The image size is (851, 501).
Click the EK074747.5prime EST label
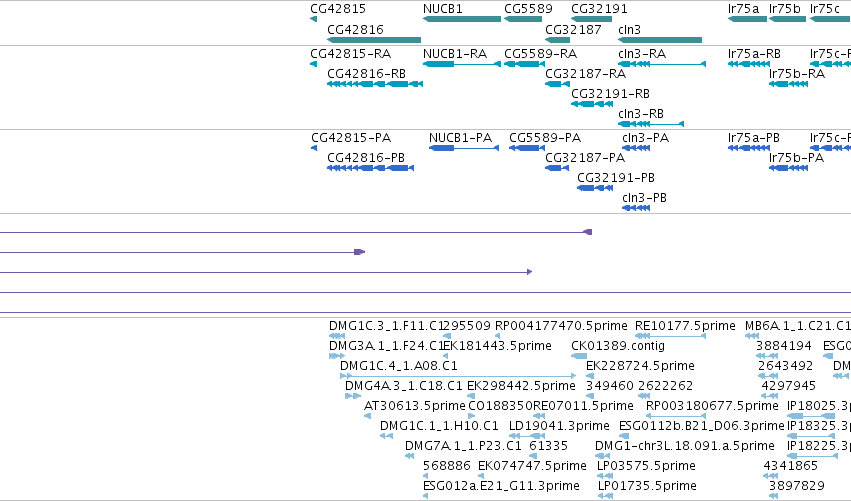[532, 466]
